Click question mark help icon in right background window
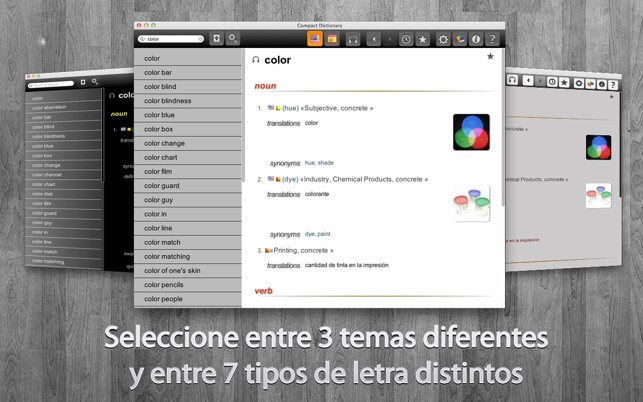Image resolution: width=643 pixels, height=402 pixels. [613, 85]
